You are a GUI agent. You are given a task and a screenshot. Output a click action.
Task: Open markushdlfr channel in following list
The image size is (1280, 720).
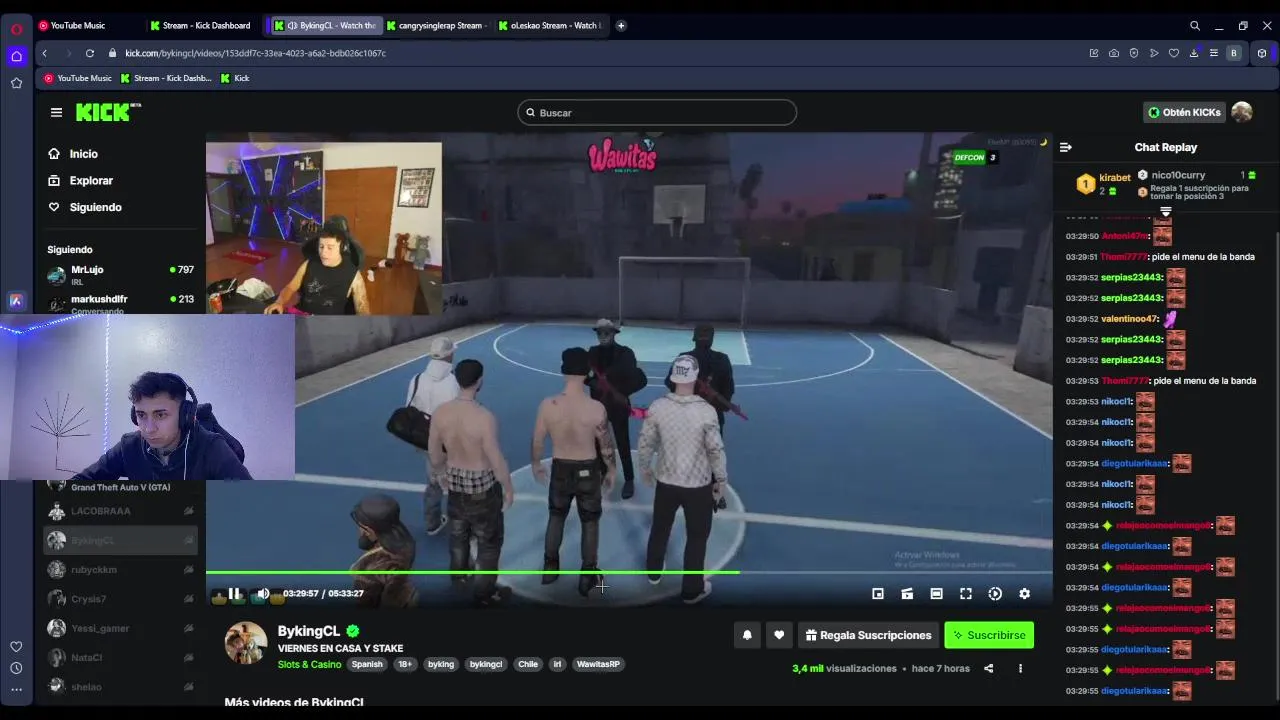coord(120,303)
